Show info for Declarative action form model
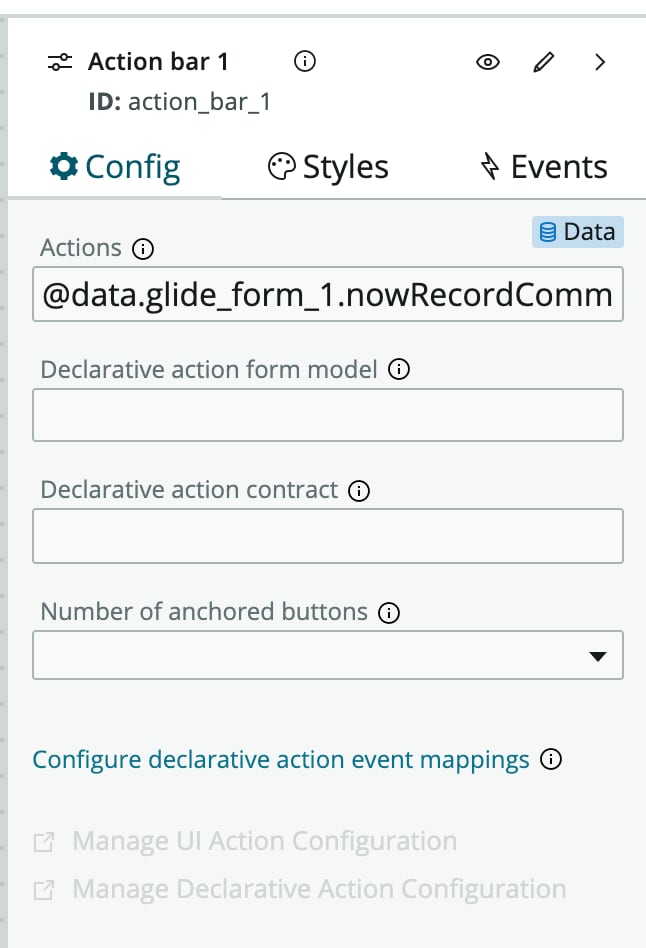The height and width of the screenshot is (948, 646). click(x=399, y=369)
